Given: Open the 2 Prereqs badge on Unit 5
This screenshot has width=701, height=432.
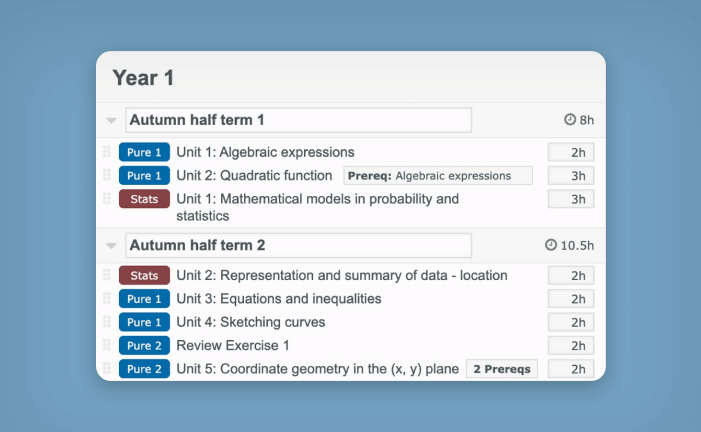Looking at the screenshot, I should click(502, 369).
